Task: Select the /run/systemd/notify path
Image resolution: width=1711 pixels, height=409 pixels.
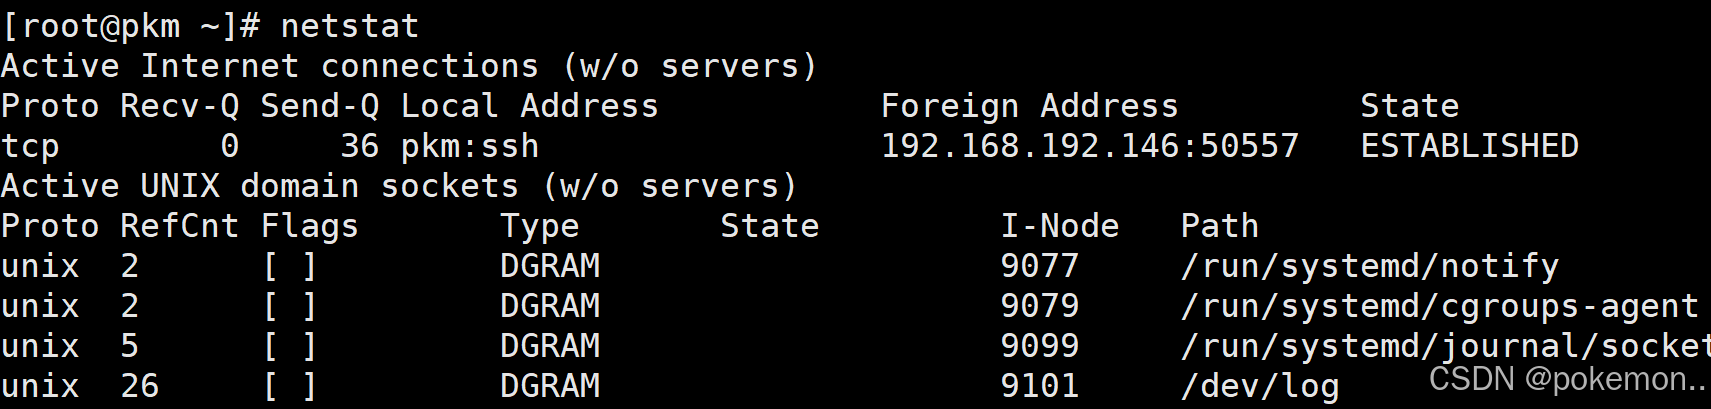Action: [1370, 267]
